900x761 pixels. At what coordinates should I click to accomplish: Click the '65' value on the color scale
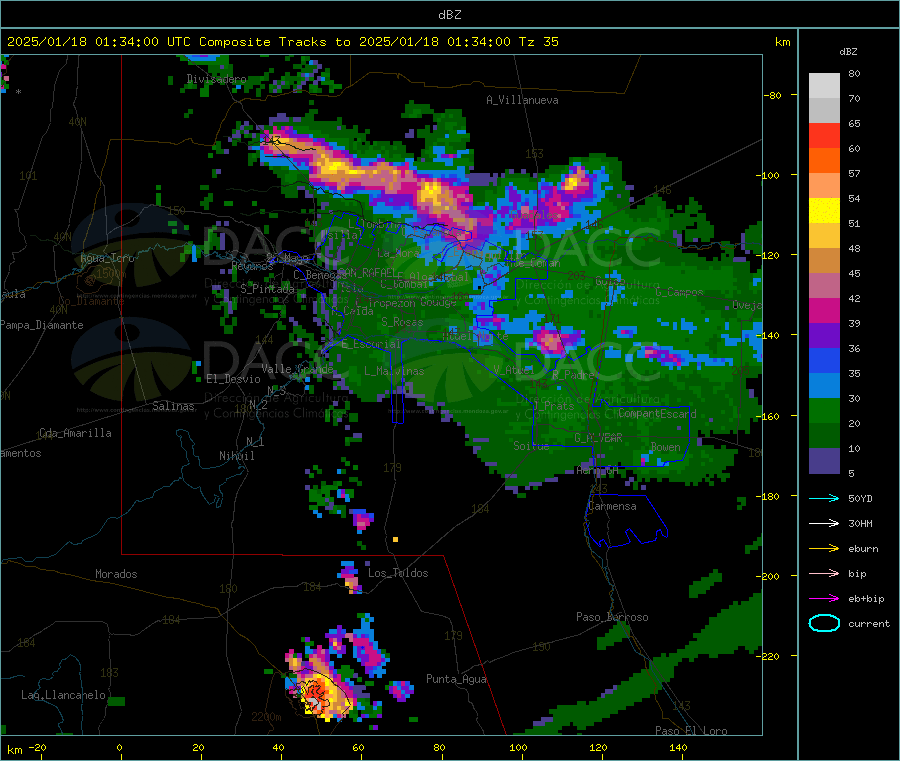point(854,123)
